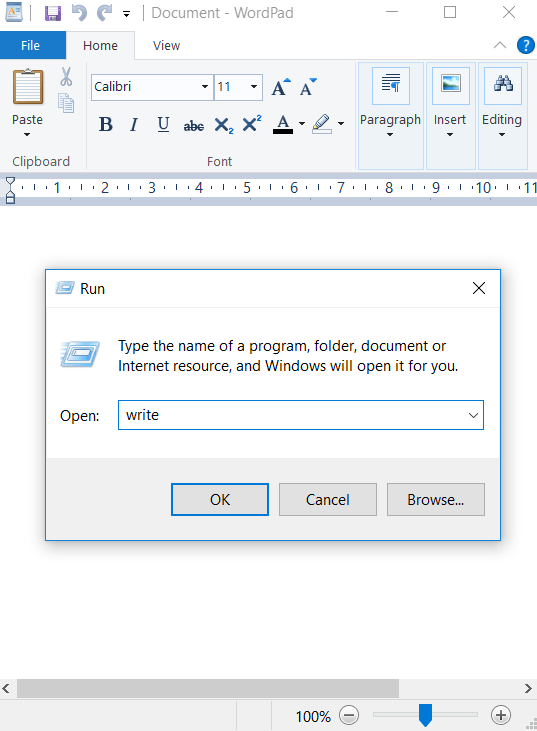Open the Calibri font family dropdown

coord(205,87)
